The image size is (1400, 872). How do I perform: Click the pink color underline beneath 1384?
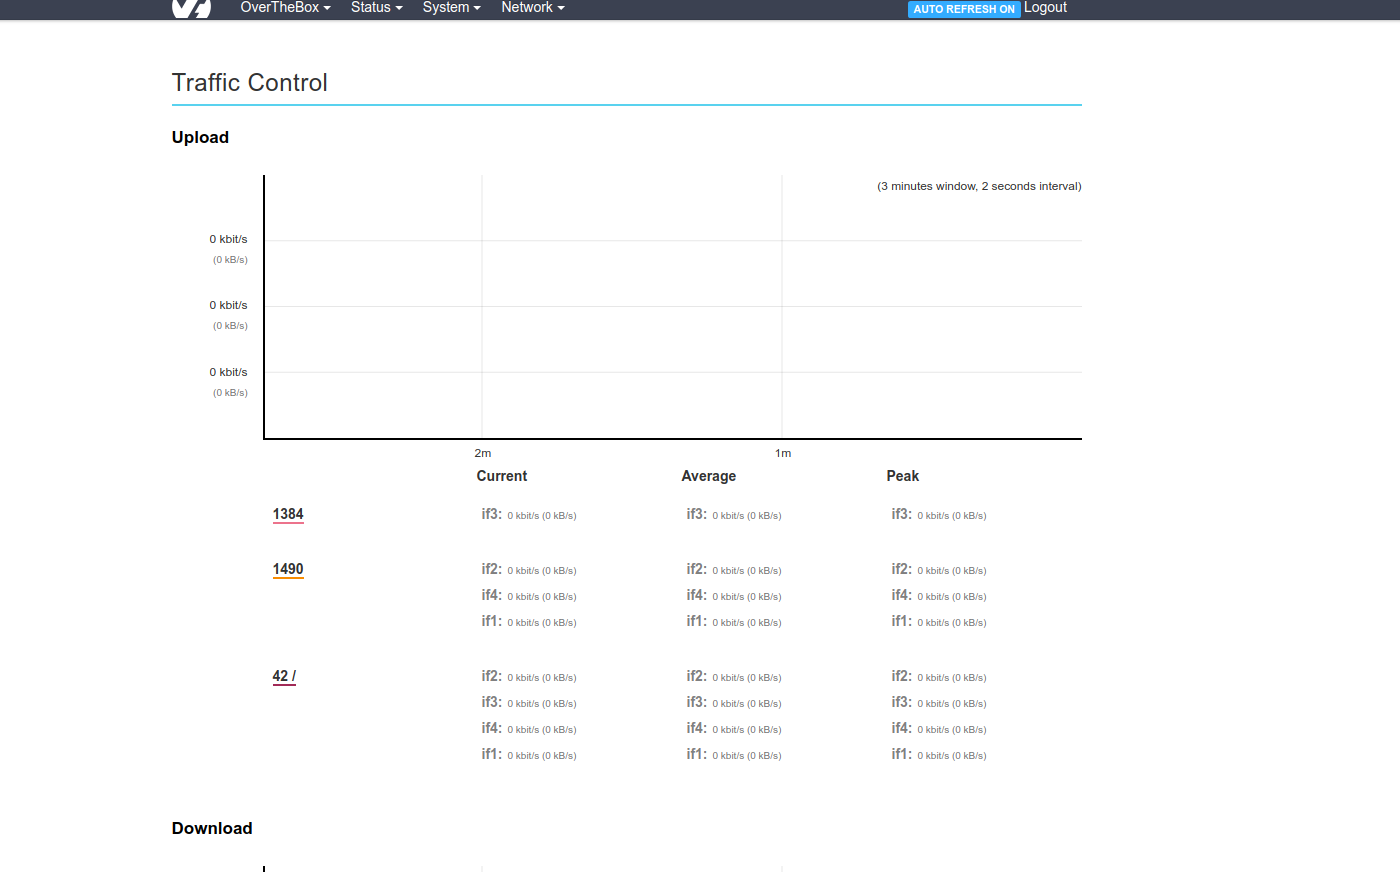288,523
